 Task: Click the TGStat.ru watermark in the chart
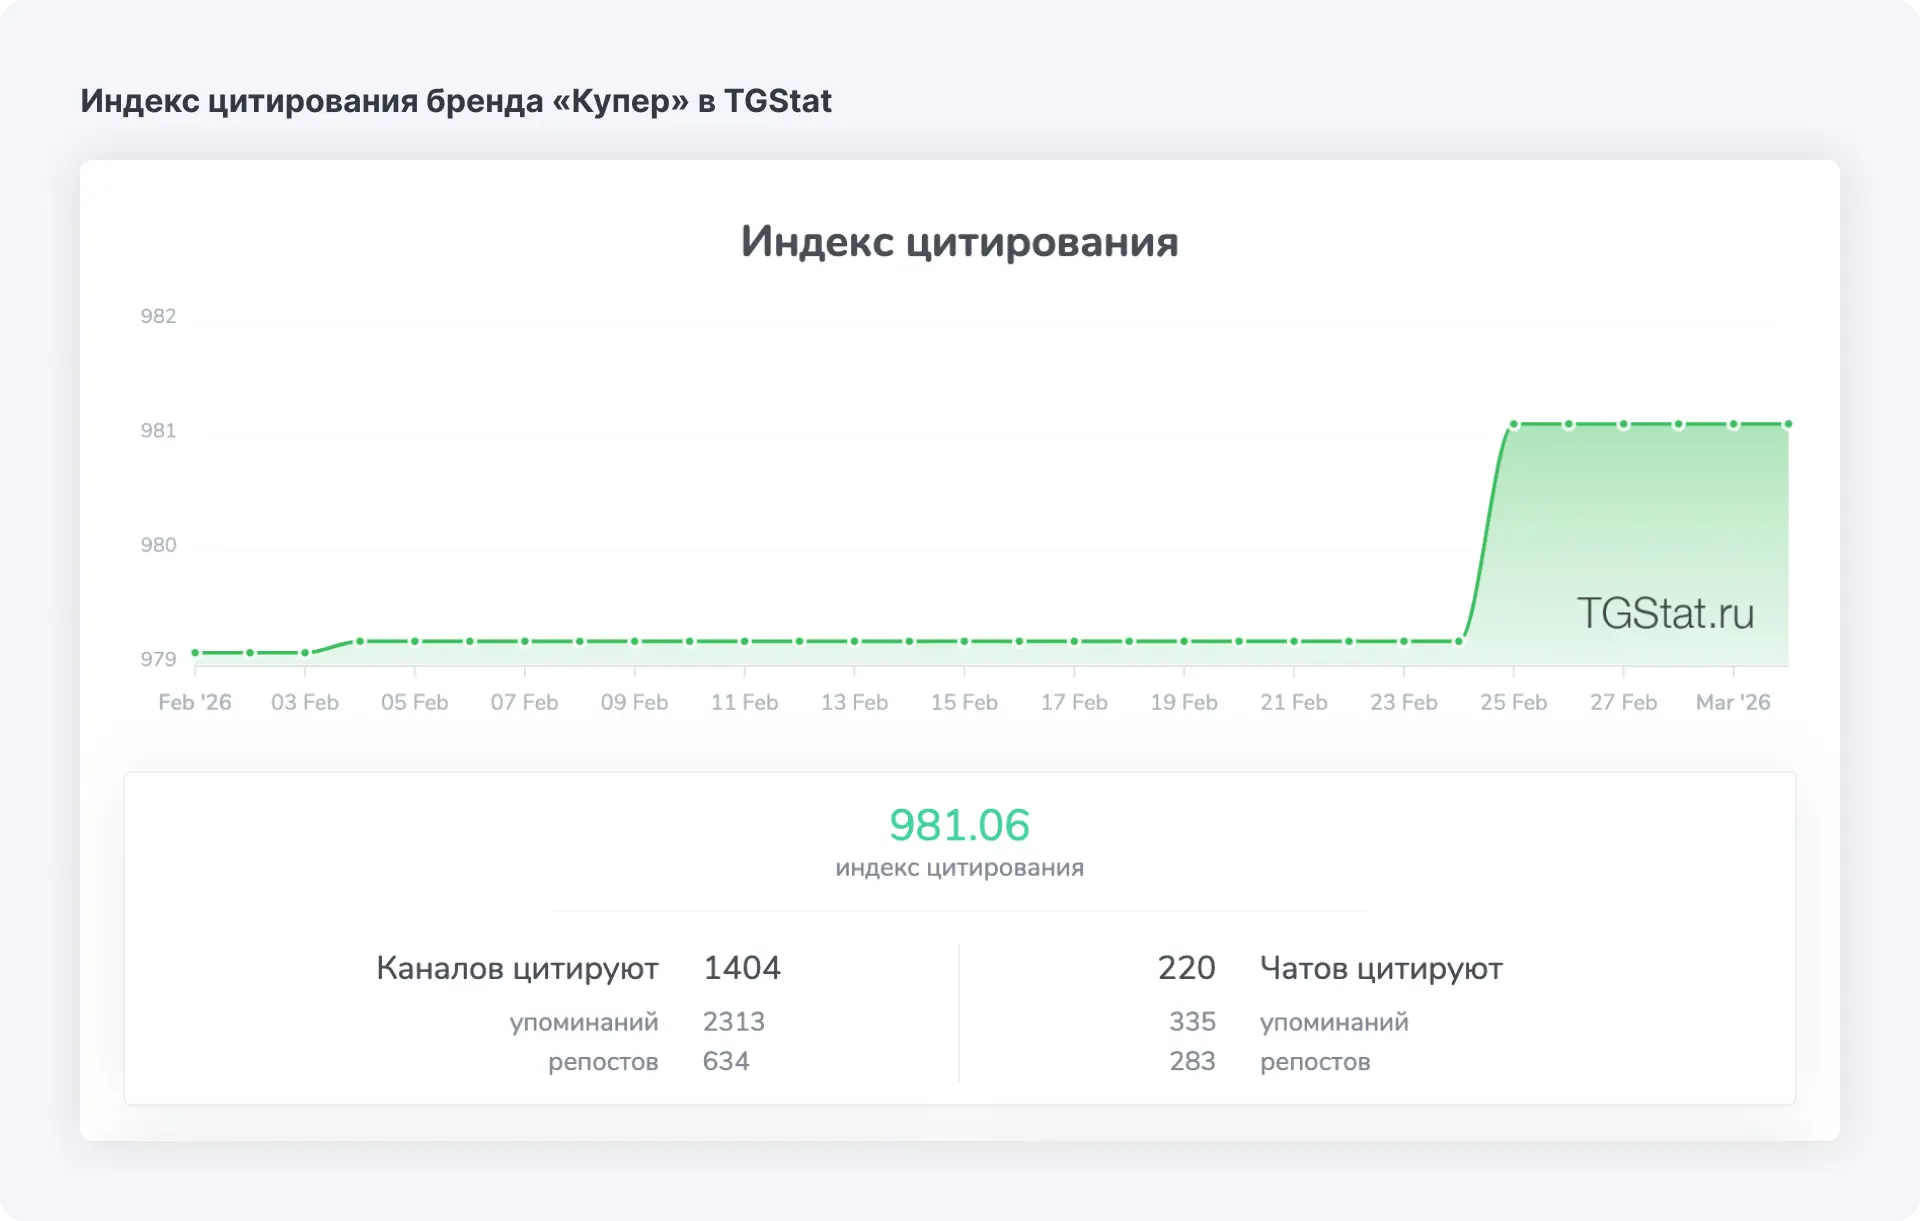(x=1665, y=613)
